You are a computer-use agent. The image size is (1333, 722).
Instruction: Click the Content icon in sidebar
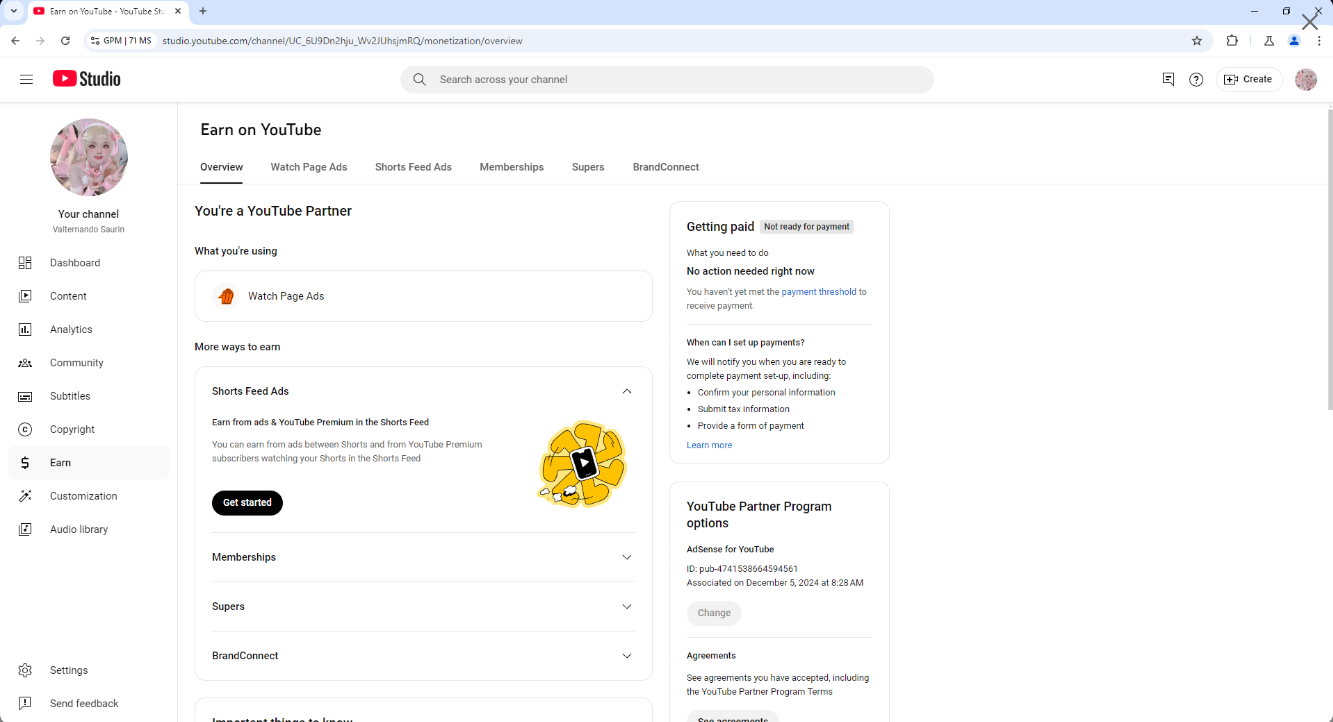click(x=25, y=296)
